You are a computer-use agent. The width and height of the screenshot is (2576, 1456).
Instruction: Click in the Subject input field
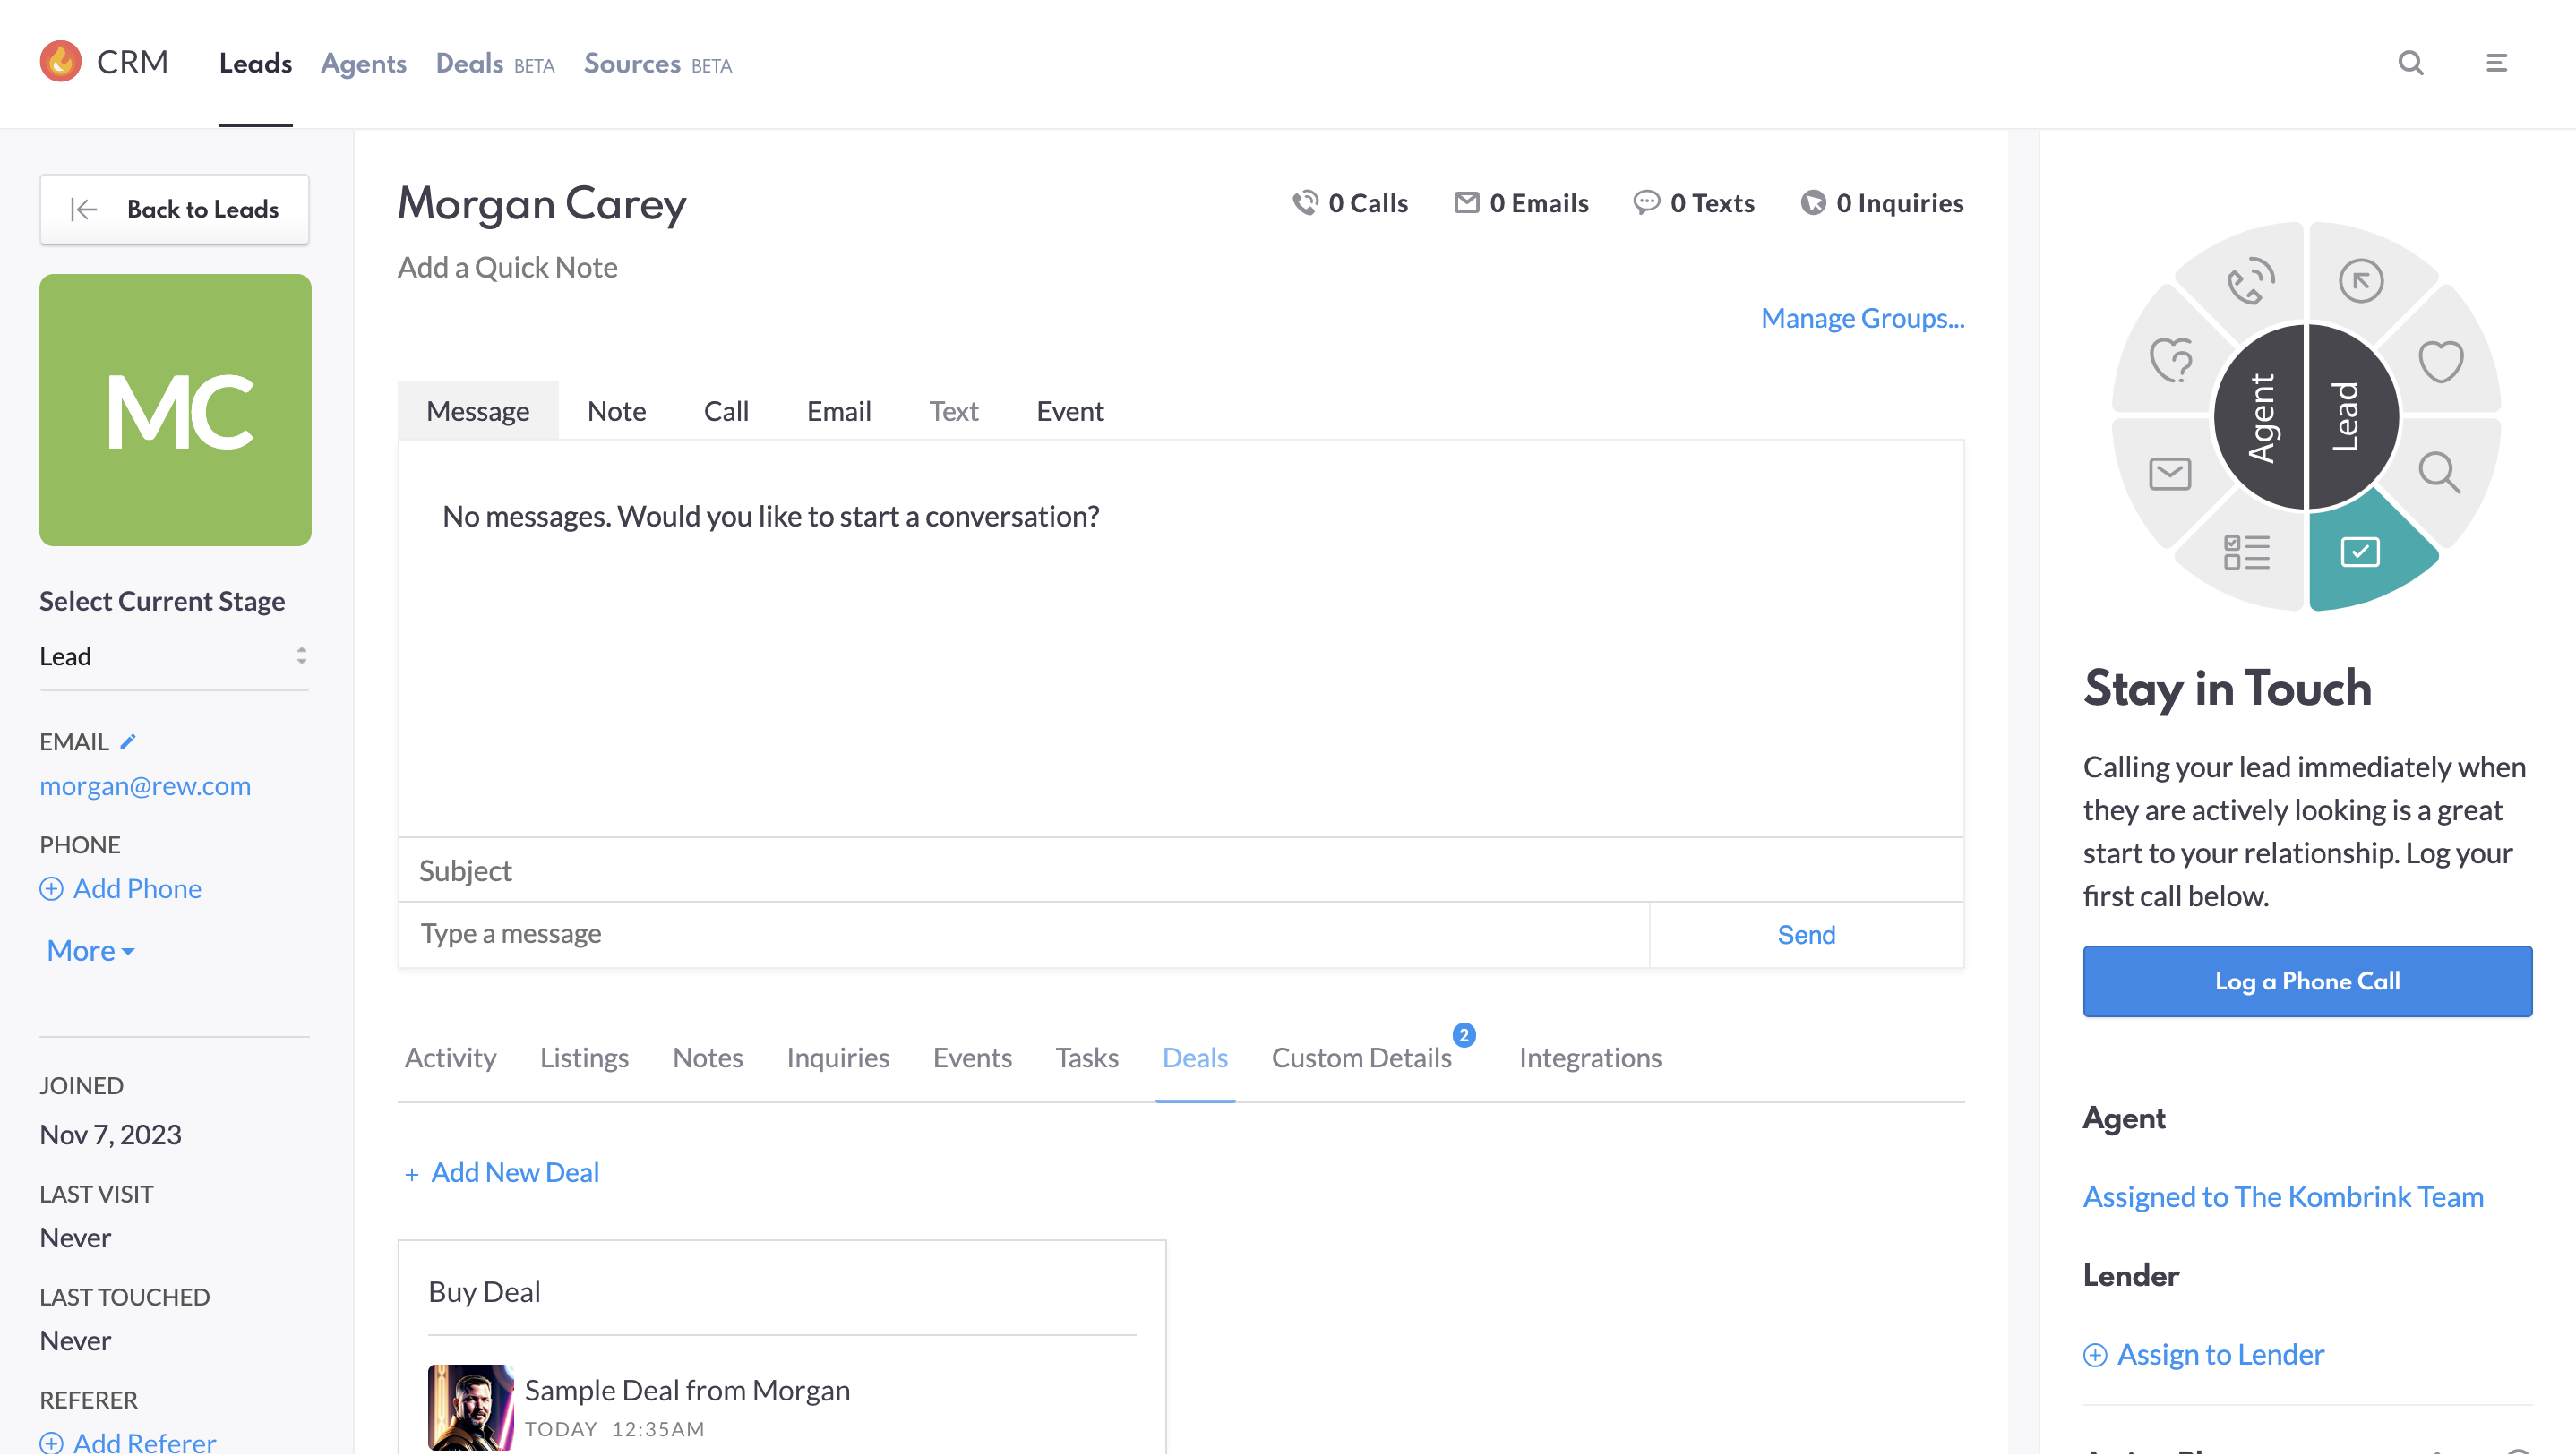(1181, 870)
